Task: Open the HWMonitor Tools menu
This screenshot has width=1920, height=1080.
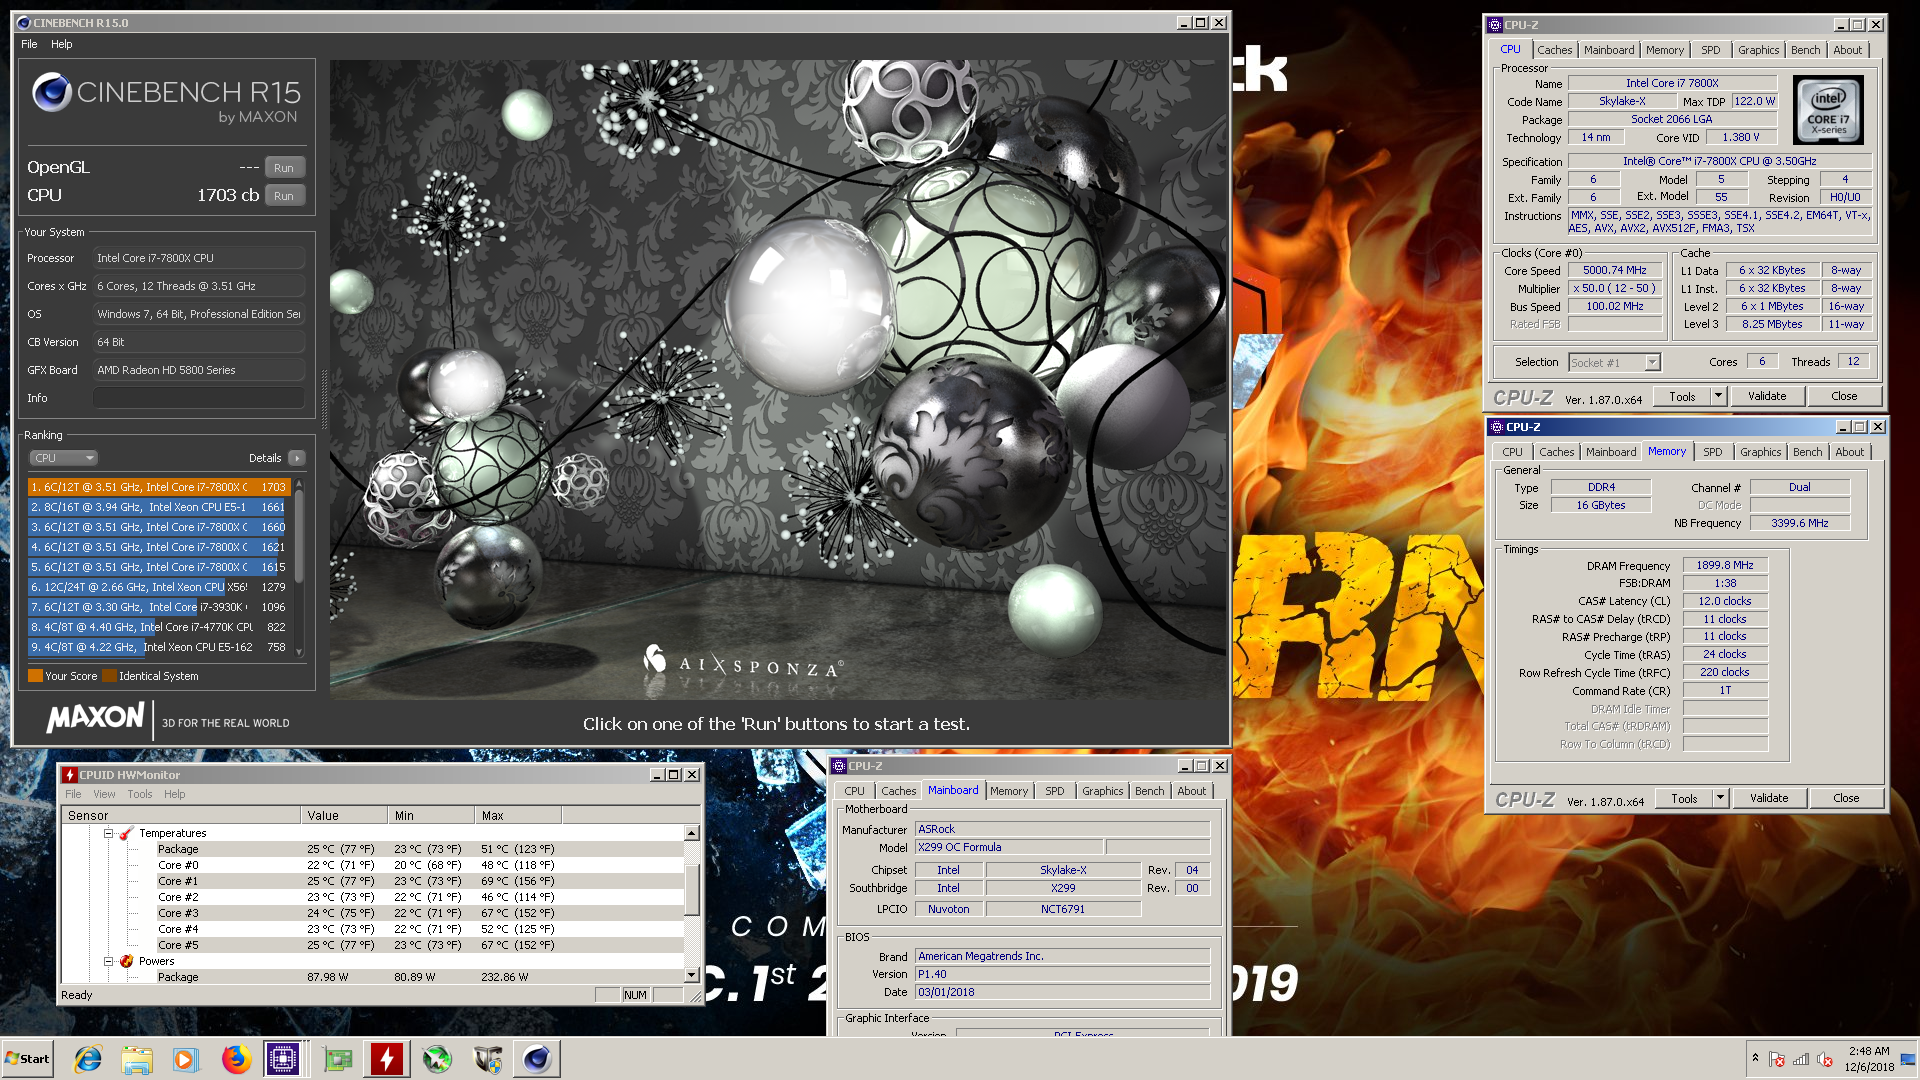Action: click(x=140, y=794)
